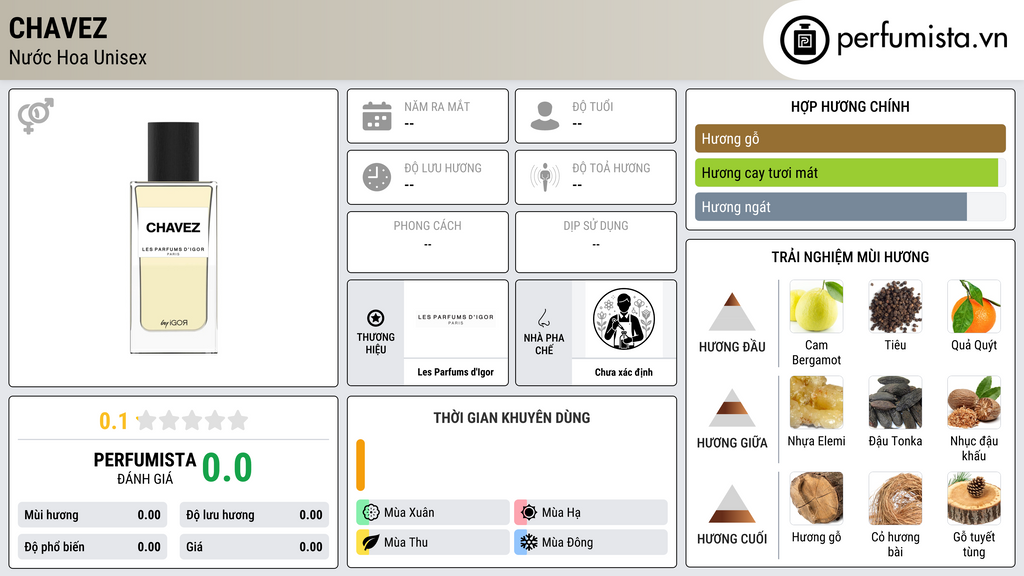Image resolution: width=1024 pixels, height=576 pixels.
Task: Select the Mùa Hạ season button
Action: pyautogui.click(x=591, y=513)
